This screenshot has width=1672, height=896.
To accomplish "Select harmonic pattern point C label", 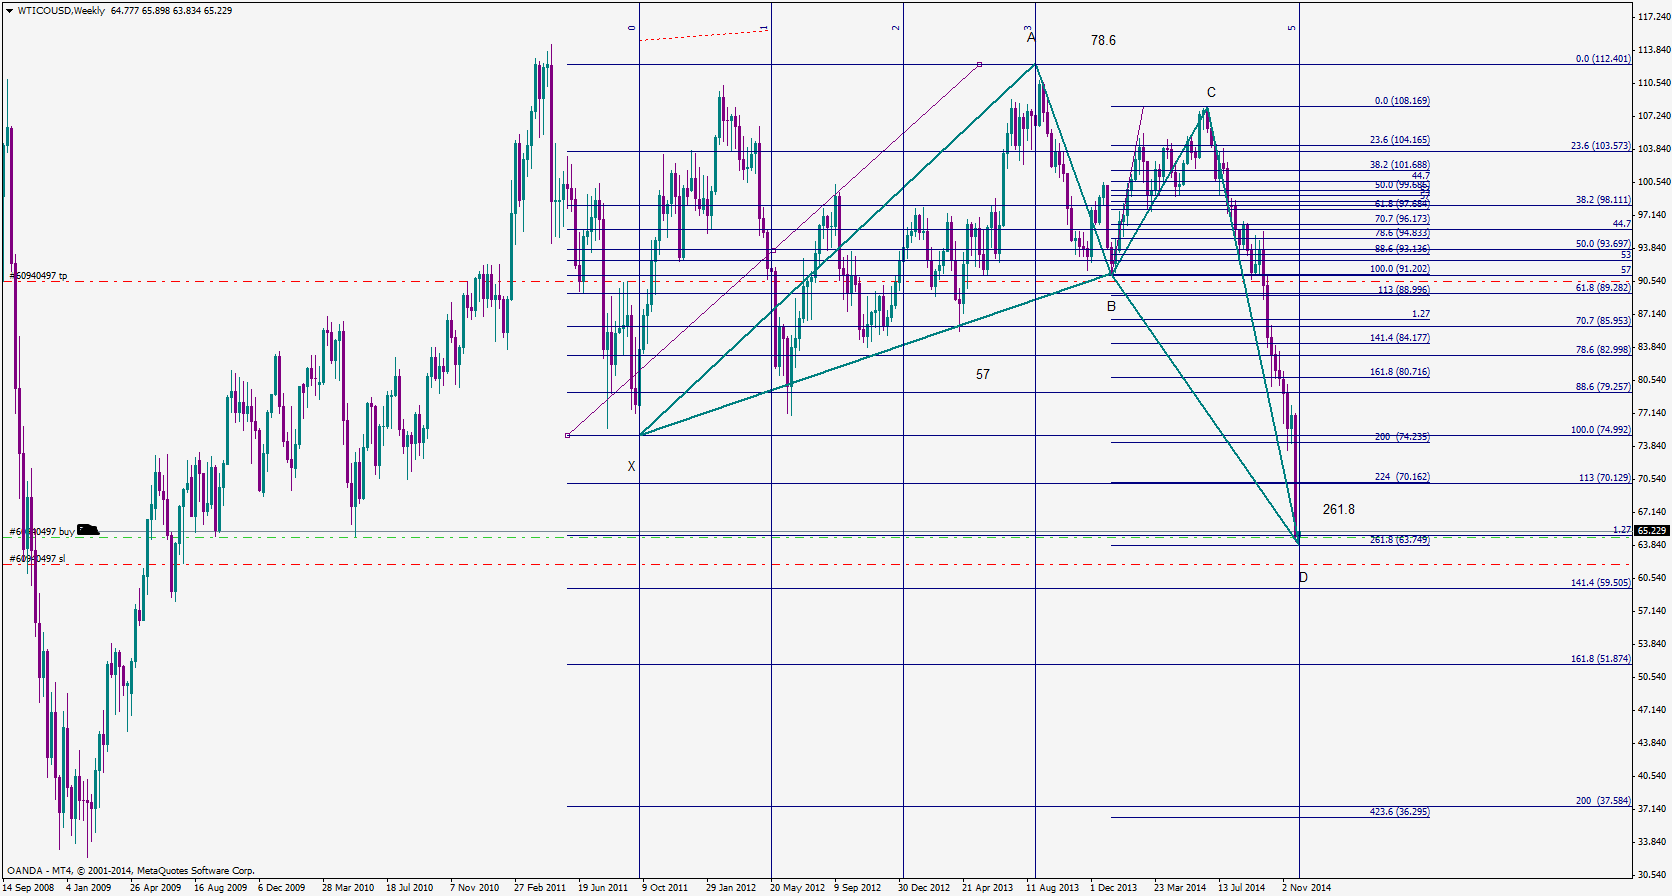I will (1211, 92).
